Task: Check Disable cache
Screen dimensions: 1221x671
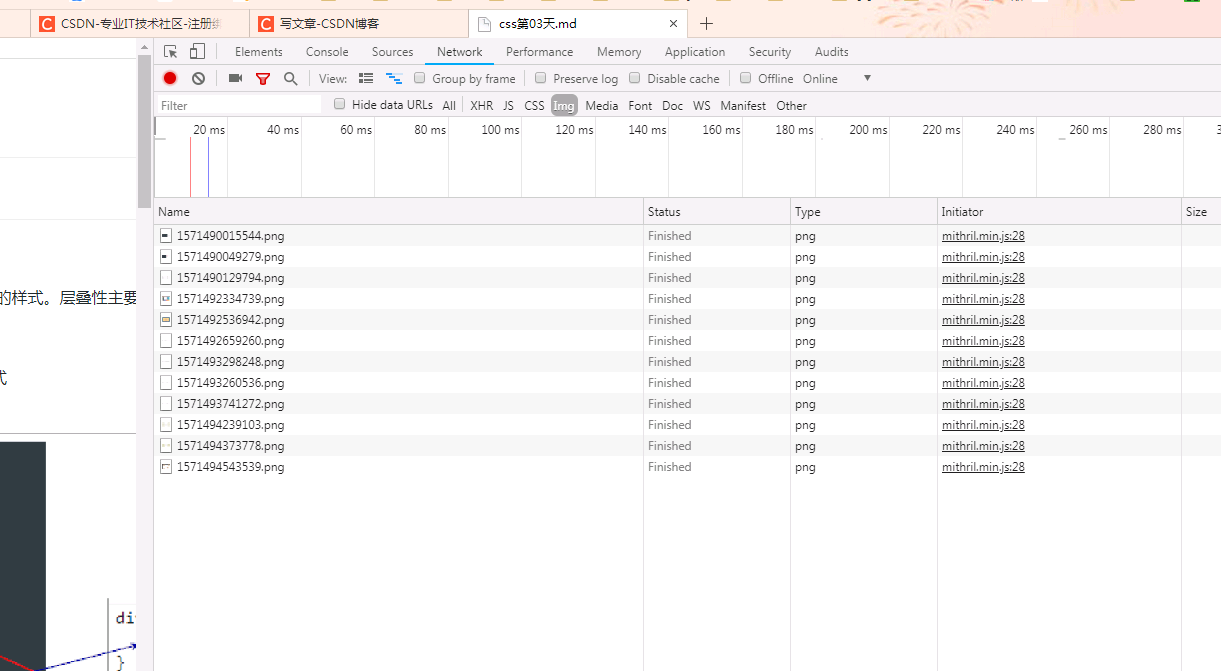Action: click(x=635, y=78)
